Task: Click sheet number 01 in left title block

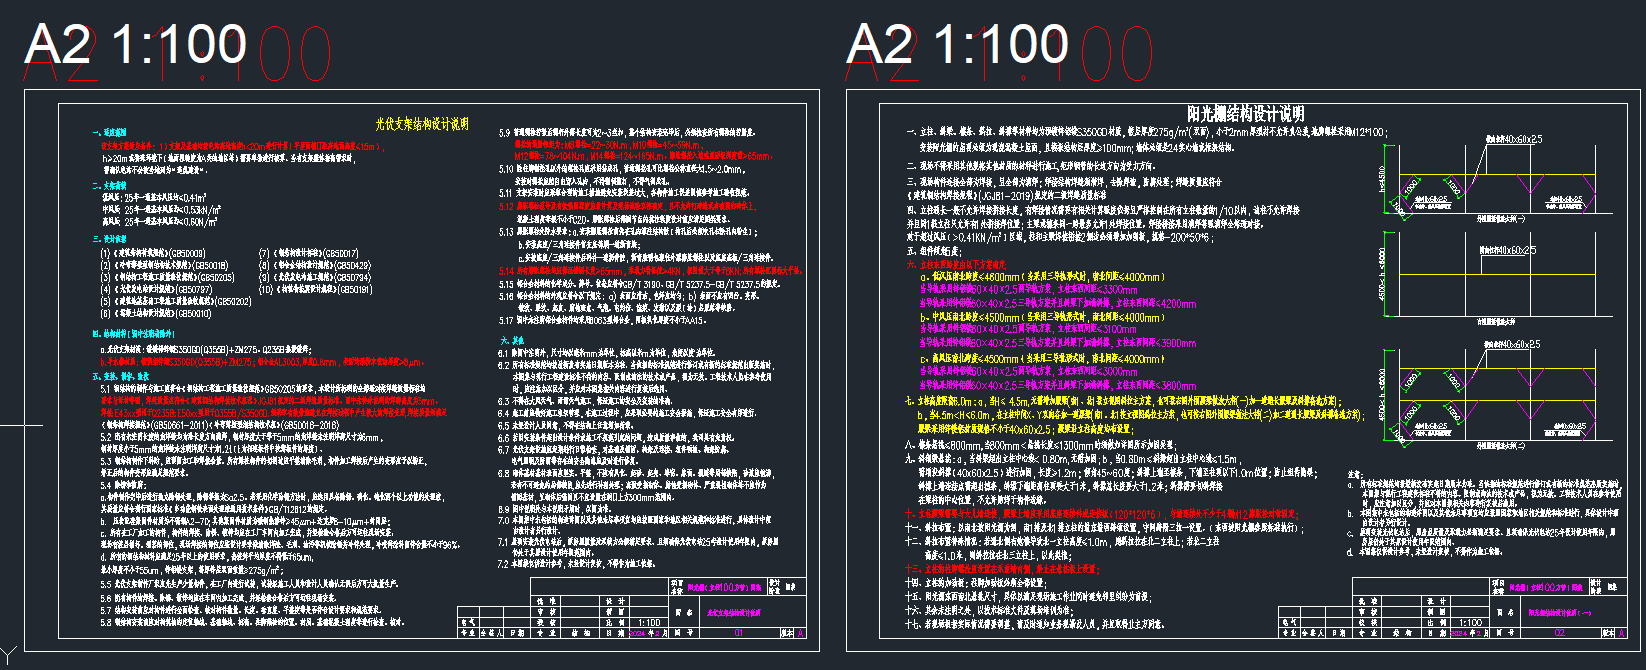Action: coord(739,633)
